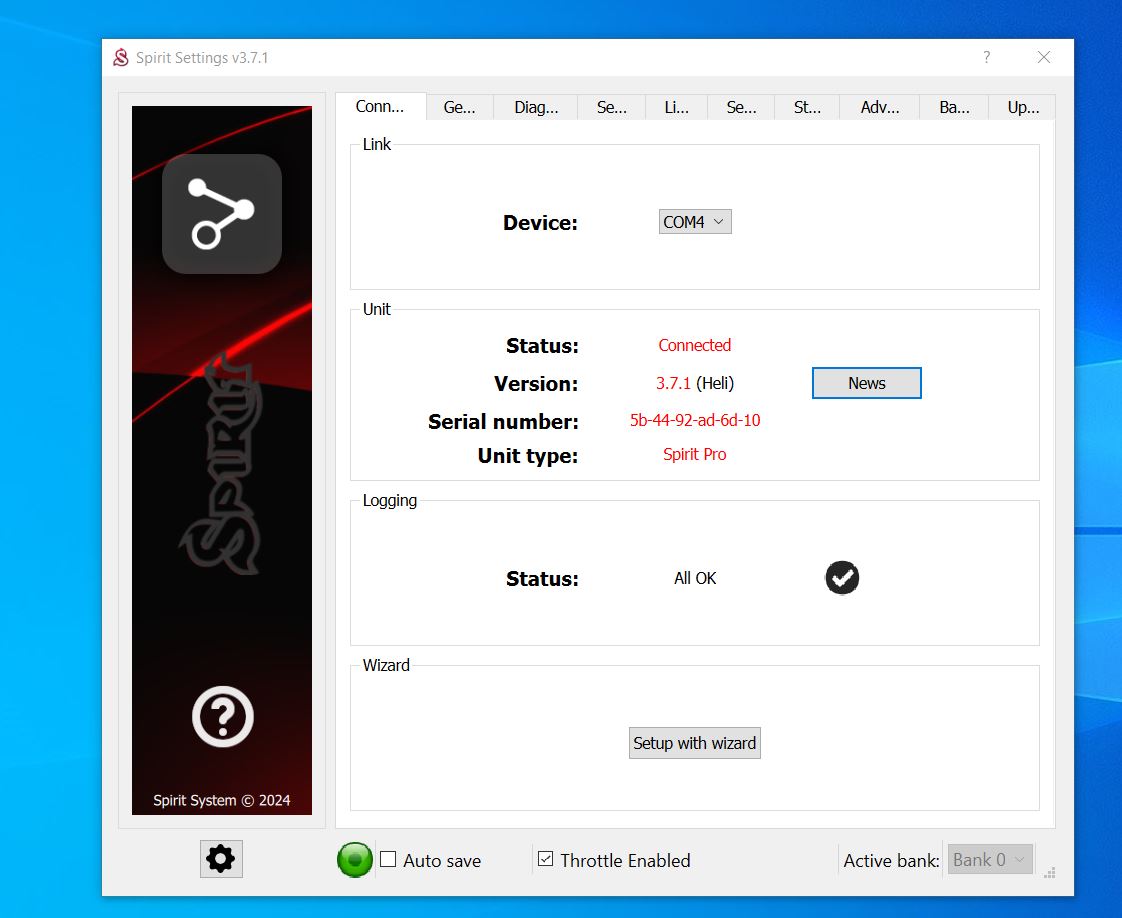Click the title bar question mark help button
The height and width of the screenshot is (918, 1122).
[986, 58]
